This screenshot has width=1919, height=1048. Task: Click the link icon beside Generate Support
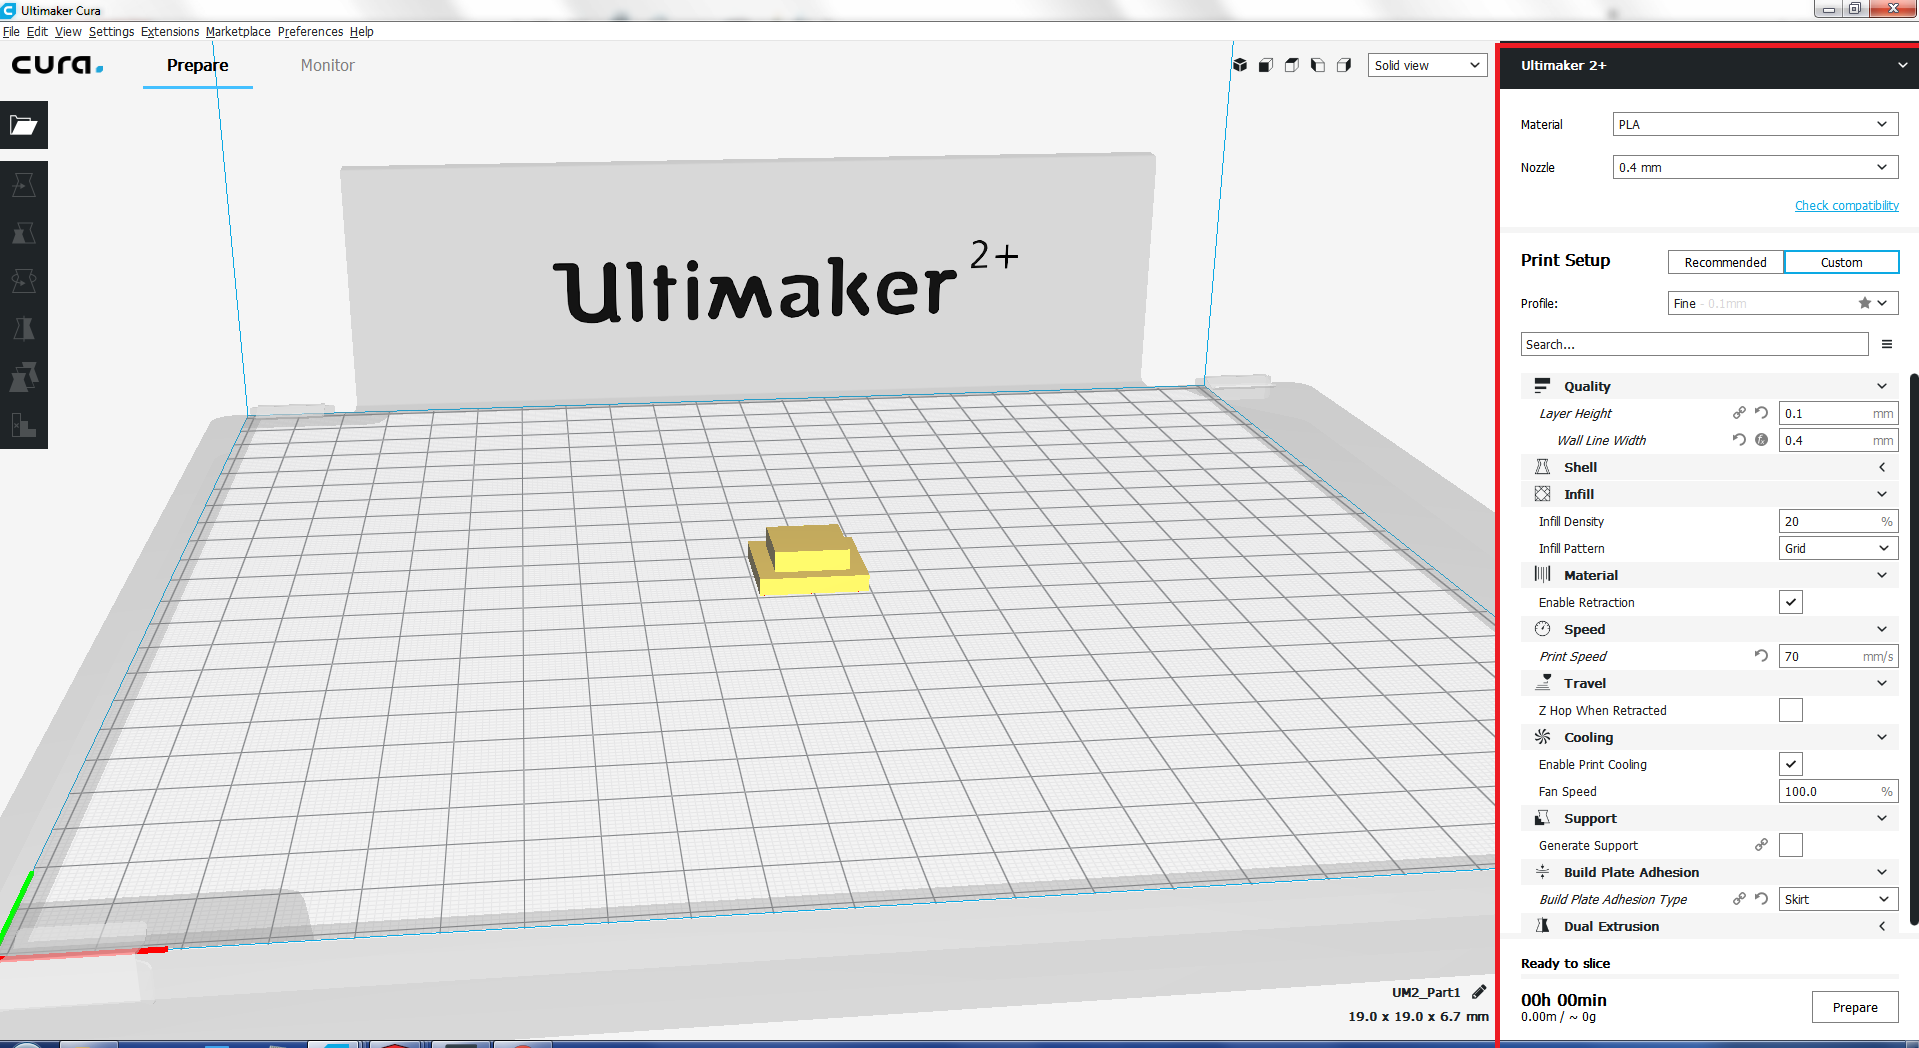pos(1762,845)
